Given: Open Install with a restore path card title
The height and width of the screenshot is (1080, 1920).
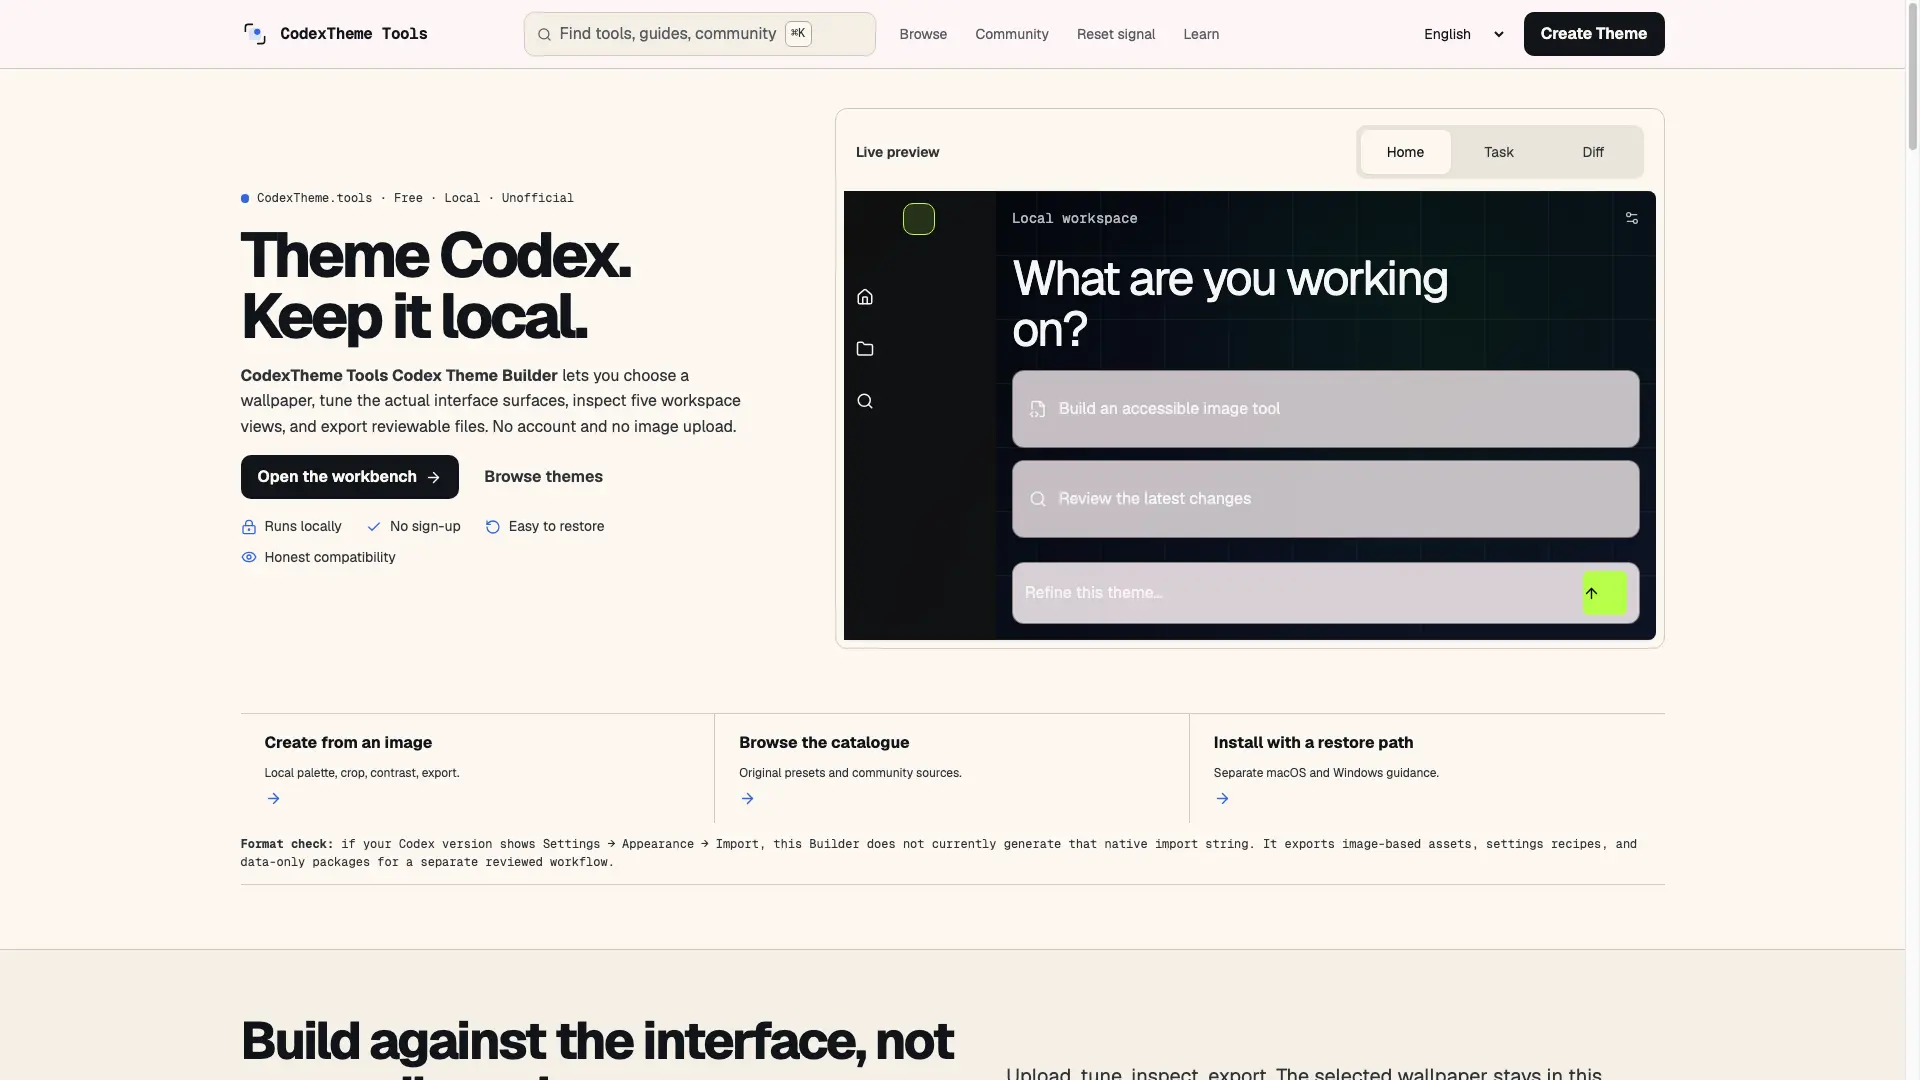Looking at the screenshot, I should coord(1313,743).
